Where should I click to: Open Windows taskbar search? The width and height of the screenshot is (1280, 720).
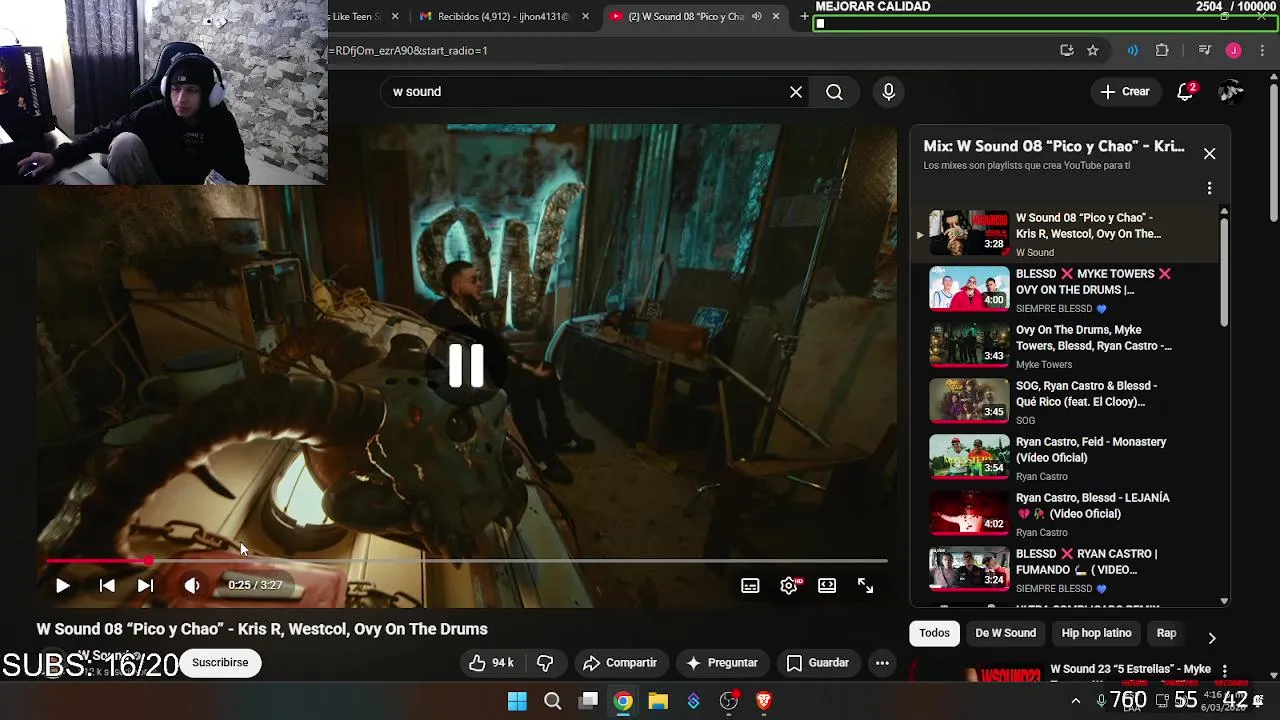553,701
